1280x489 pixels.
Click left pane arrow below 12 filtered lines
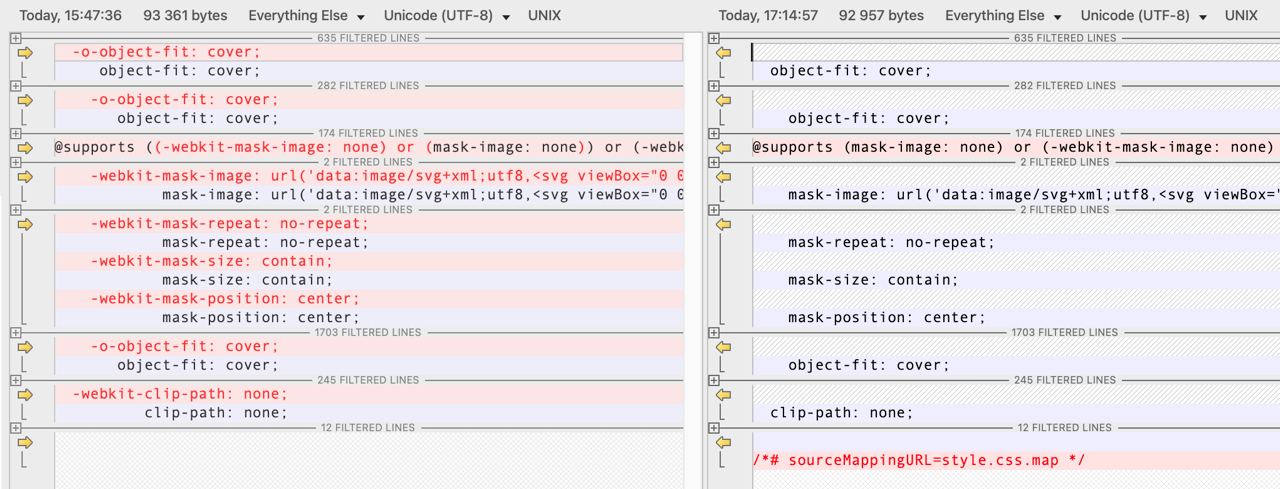pyautogui.click(x=26, y=442)
